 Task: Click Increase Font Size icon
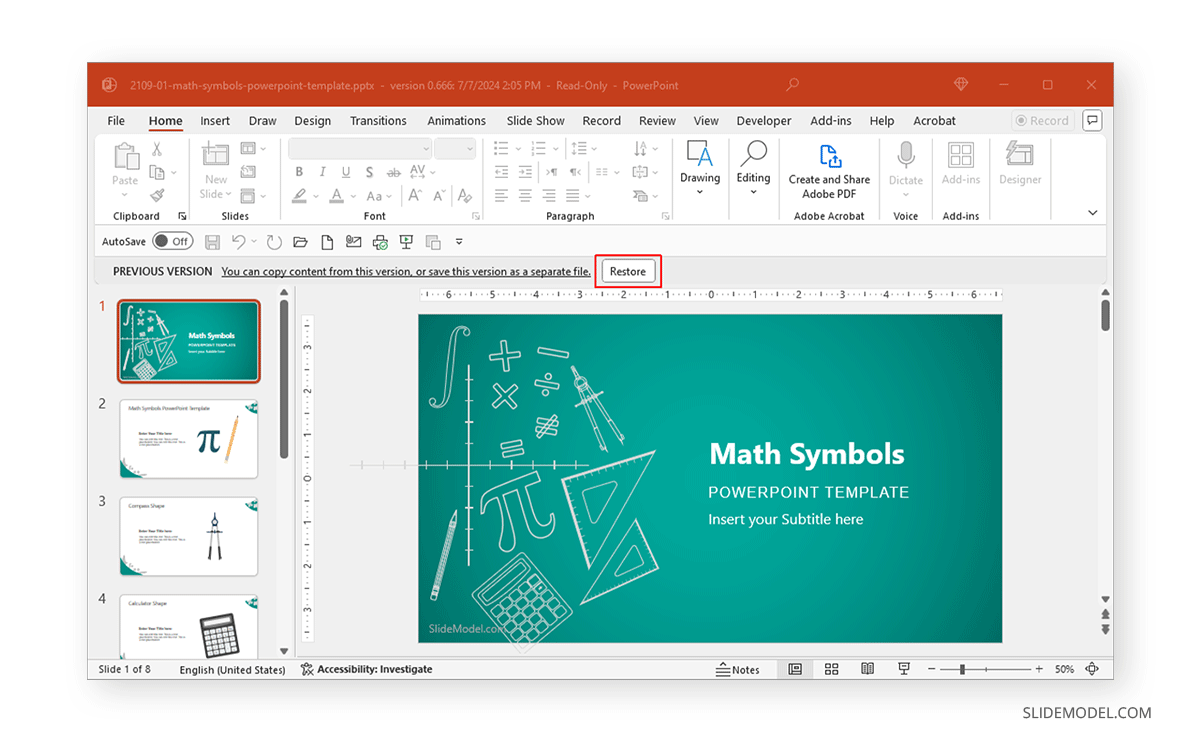416,196
